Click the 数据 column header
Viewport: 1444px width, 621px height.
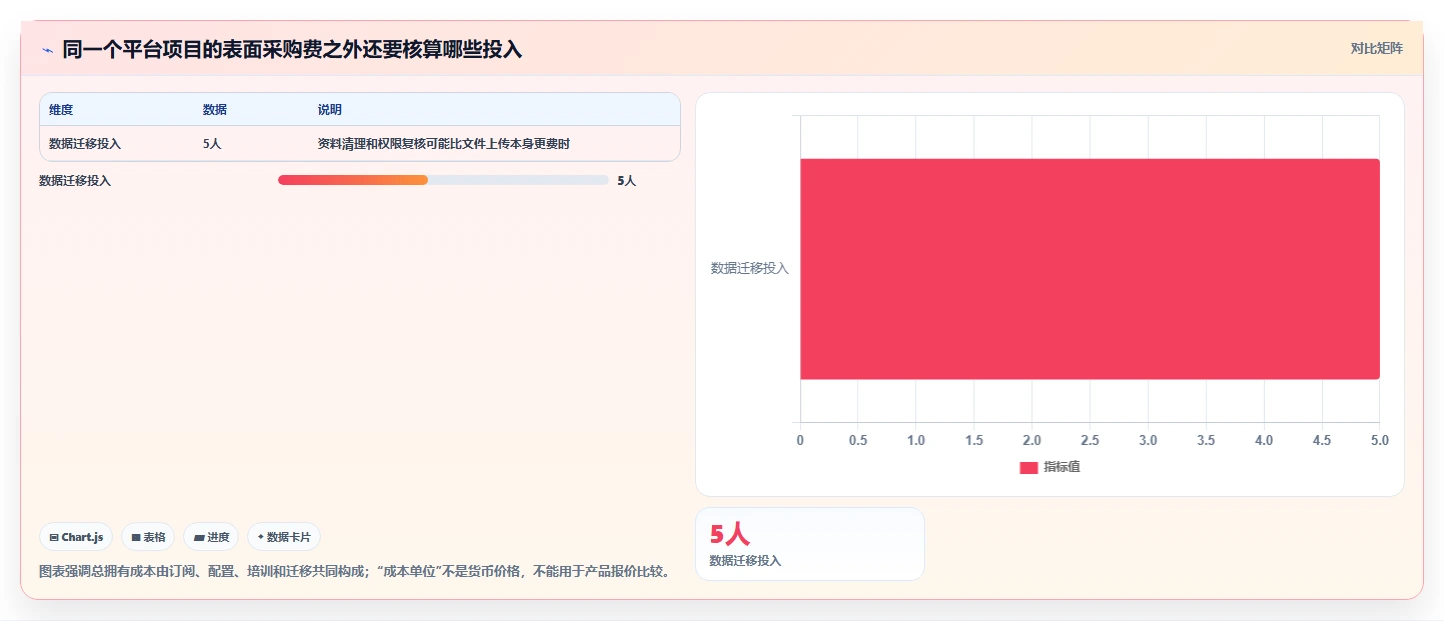click(x=215, y=110)
